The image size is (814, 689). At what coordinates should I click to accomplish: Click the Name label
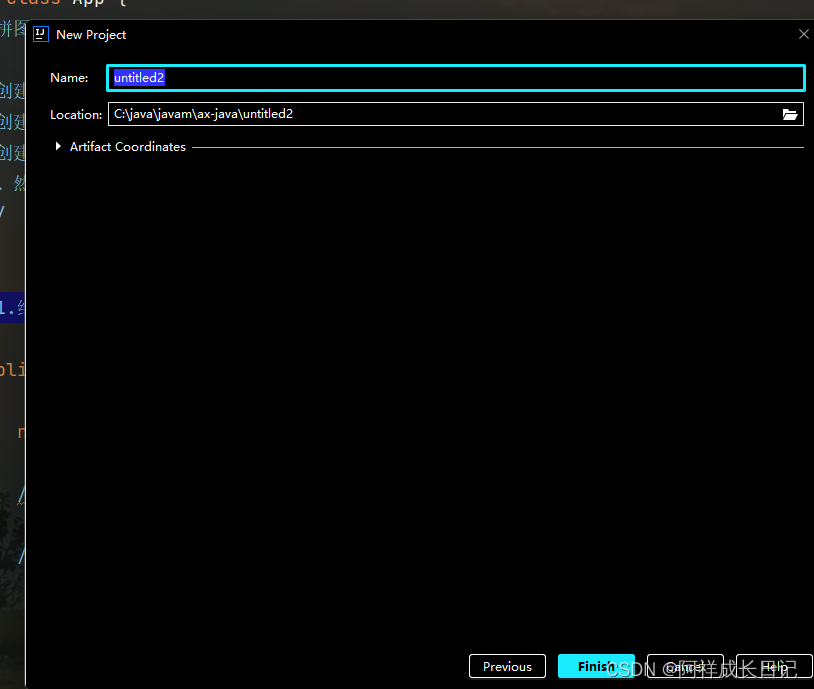[x=69, y=78]
